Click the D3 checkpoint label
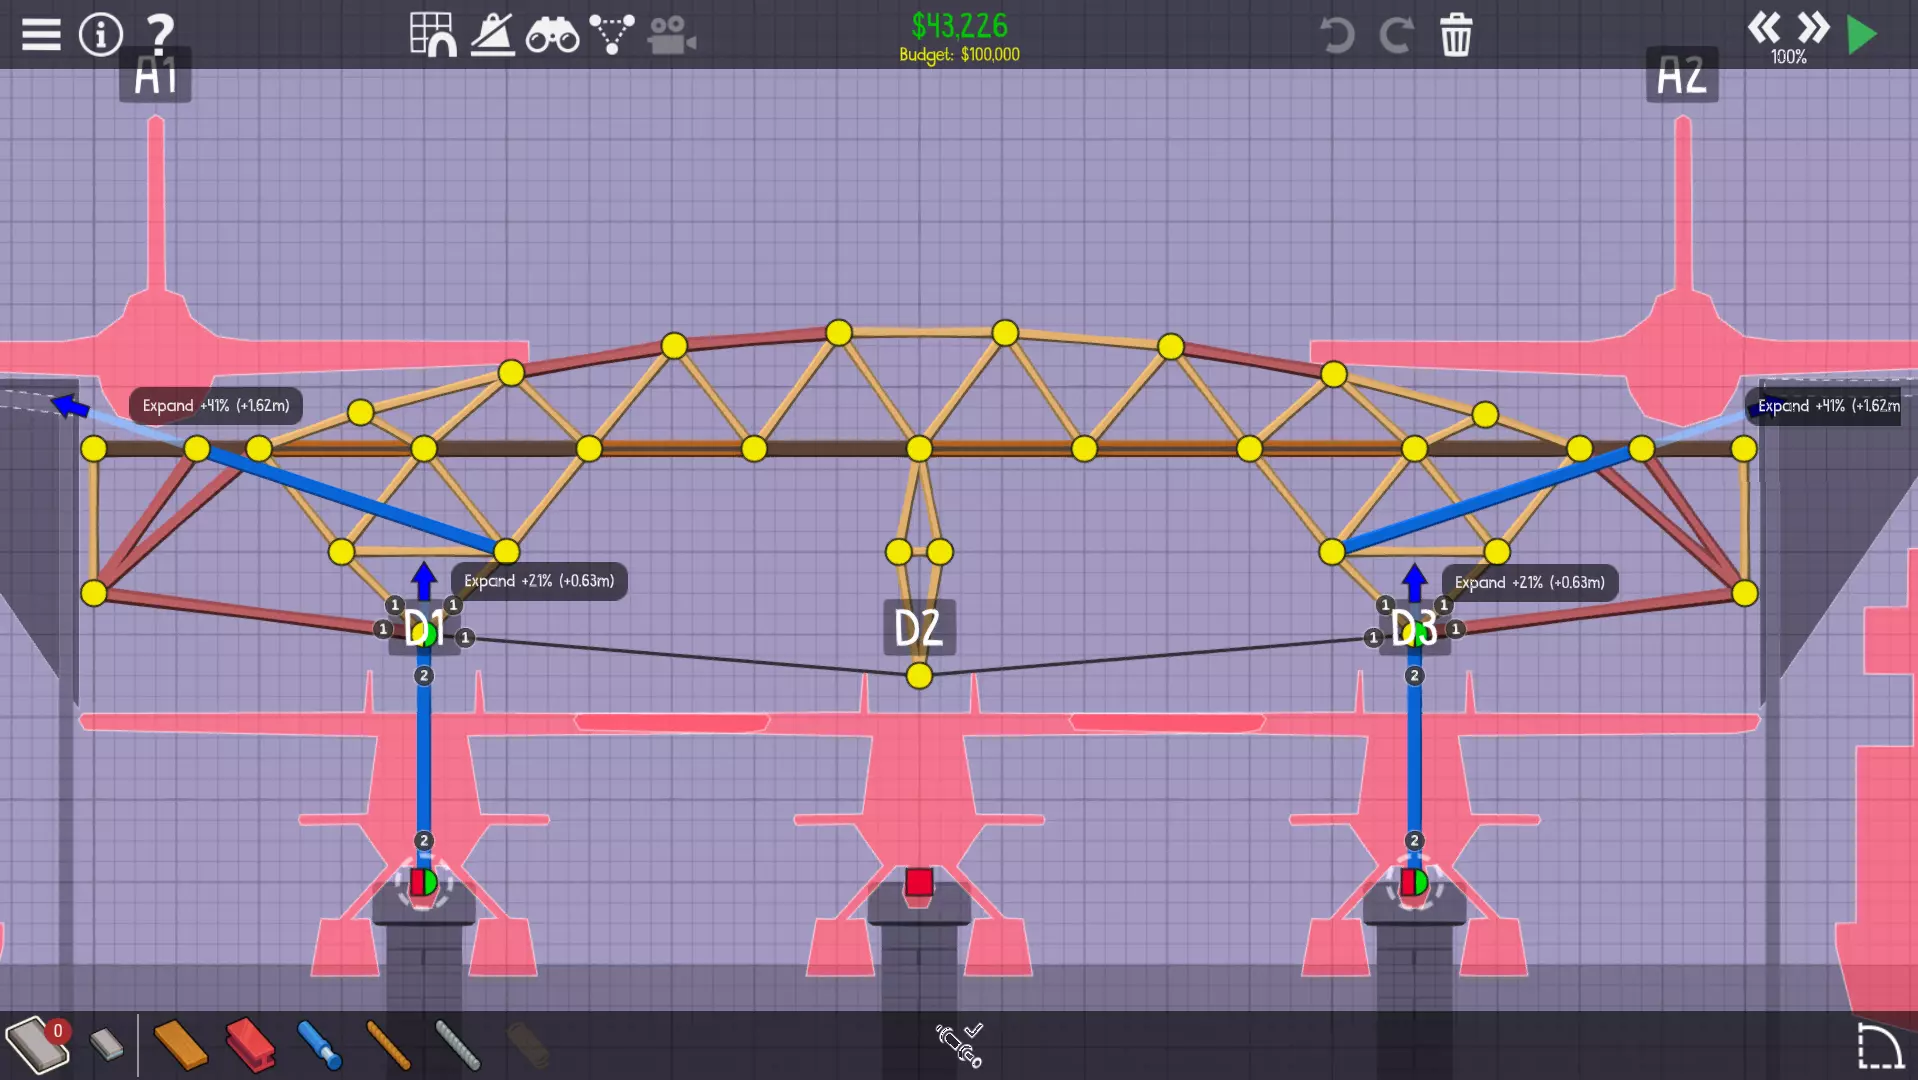The height and width of the screenshot is (1080, 1918). point(1414,628)
